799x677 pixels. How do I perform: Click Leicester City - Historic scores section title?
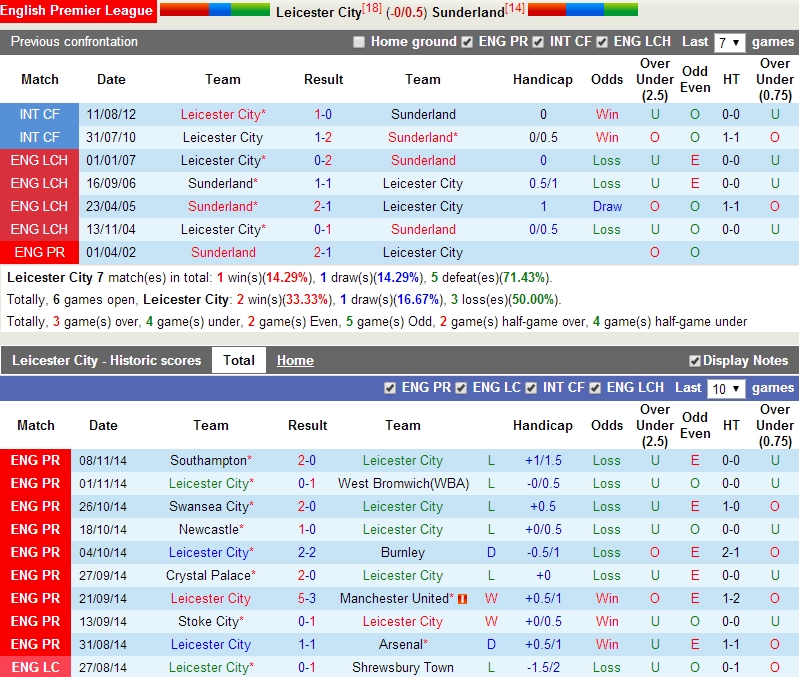(x=106, y=361)
